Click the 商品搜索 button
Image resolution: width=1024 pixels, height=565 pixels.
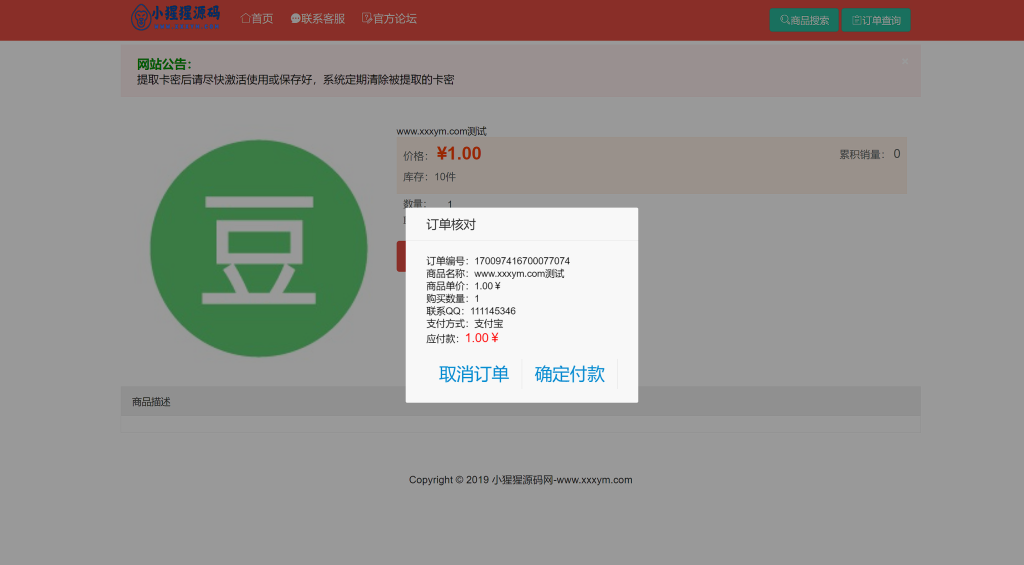(x=804, y=20)
